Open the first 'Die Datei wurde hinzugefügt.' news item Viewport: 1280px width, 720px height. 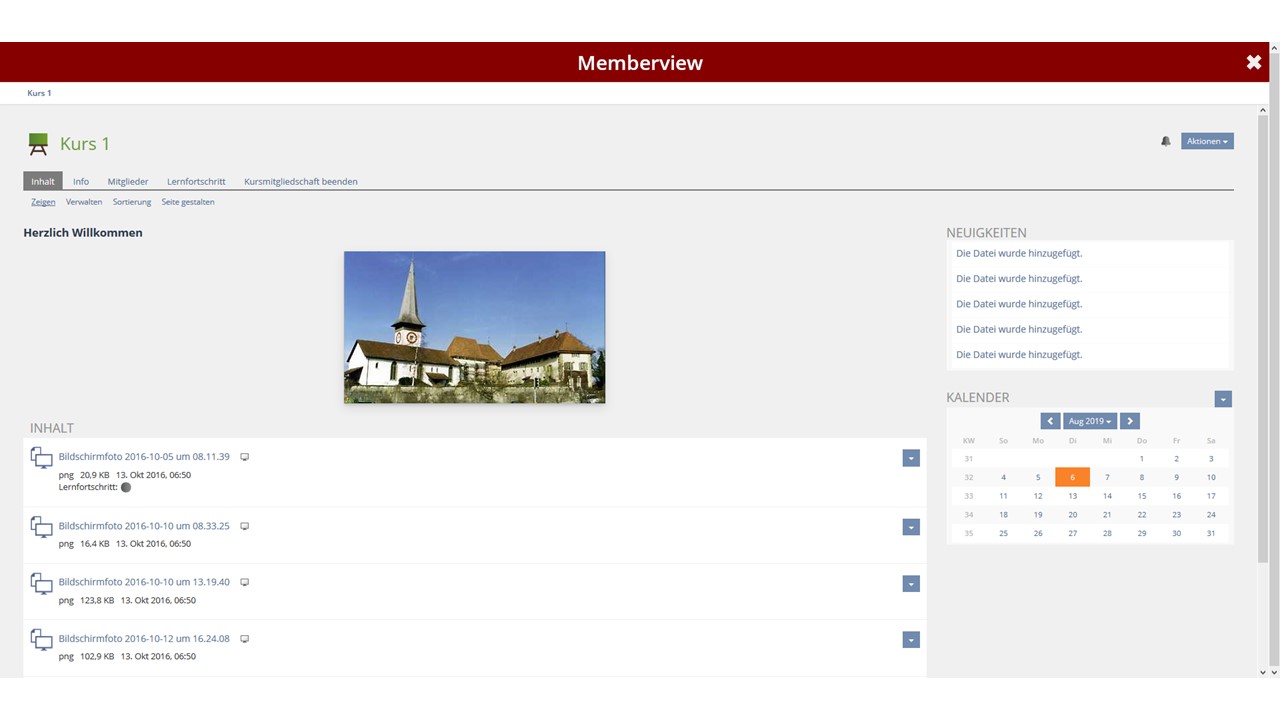click(1019, 253)
